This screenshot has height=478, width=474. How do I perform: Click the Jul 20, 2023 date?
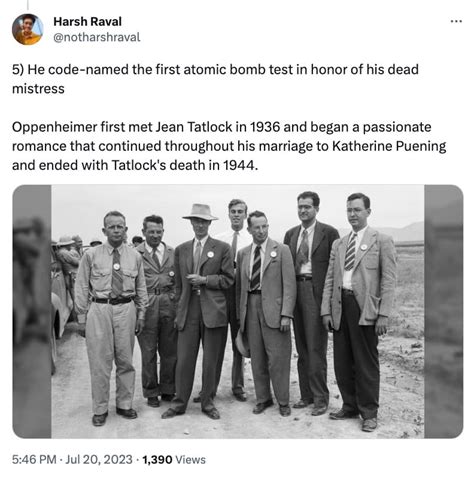click(99, 460)
